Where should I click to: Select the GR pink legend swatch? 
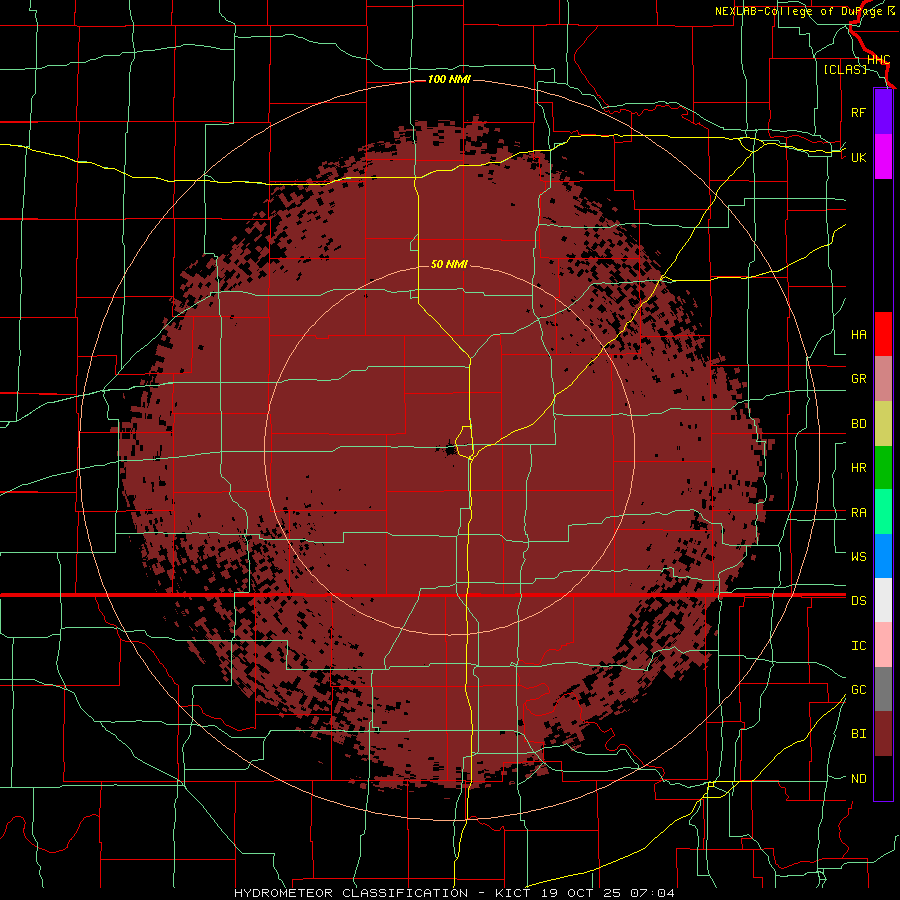tap(883, 378)
